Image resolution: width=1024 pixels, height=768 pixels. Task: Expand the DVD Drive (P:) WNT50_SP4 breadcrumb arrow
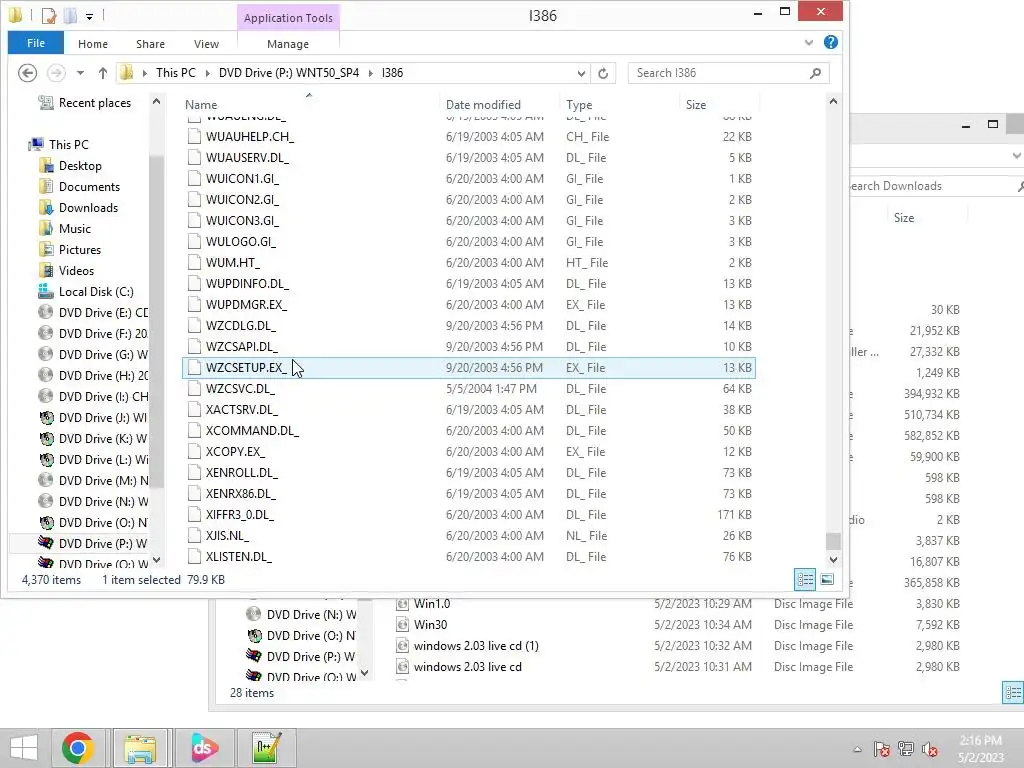(x=371, y=73)
